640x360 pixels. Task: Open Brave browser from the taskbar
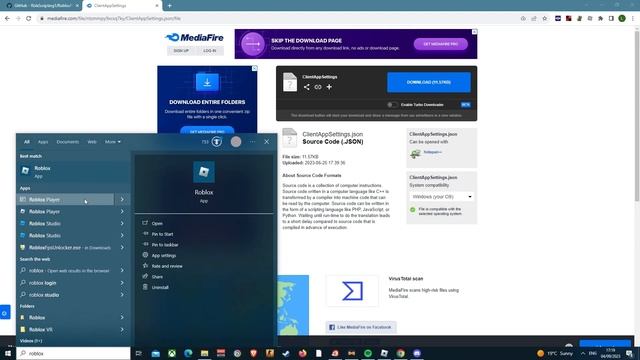pyautogui.click(x=253, y=353)
